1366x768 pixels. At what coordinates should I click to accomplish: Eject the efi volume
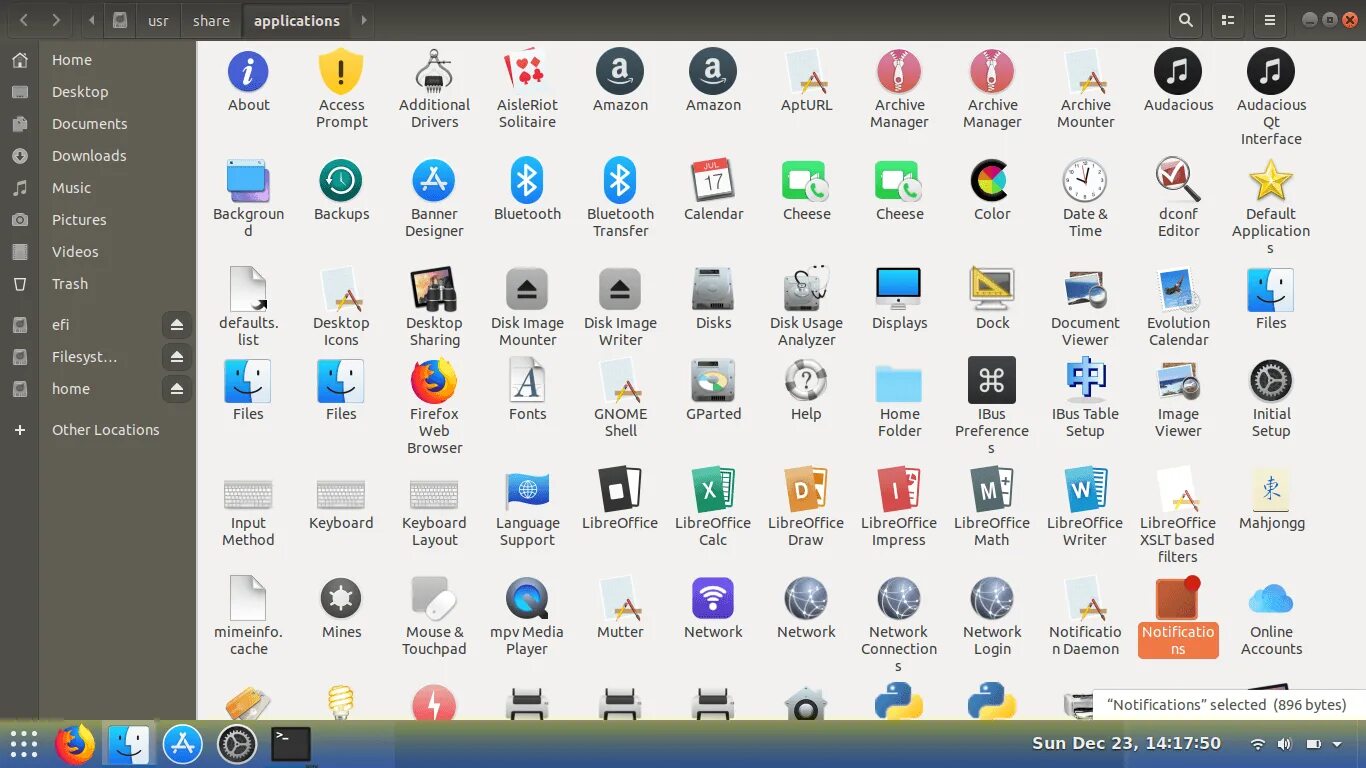(x=176, y=325)
